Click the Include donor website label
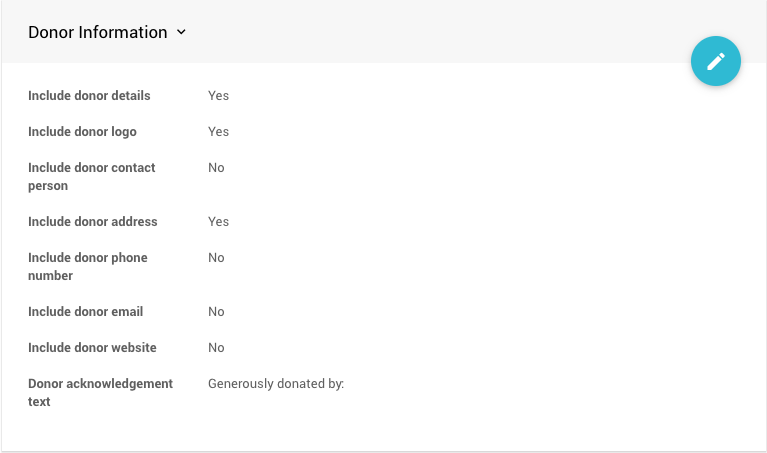 tap(92, 348)
